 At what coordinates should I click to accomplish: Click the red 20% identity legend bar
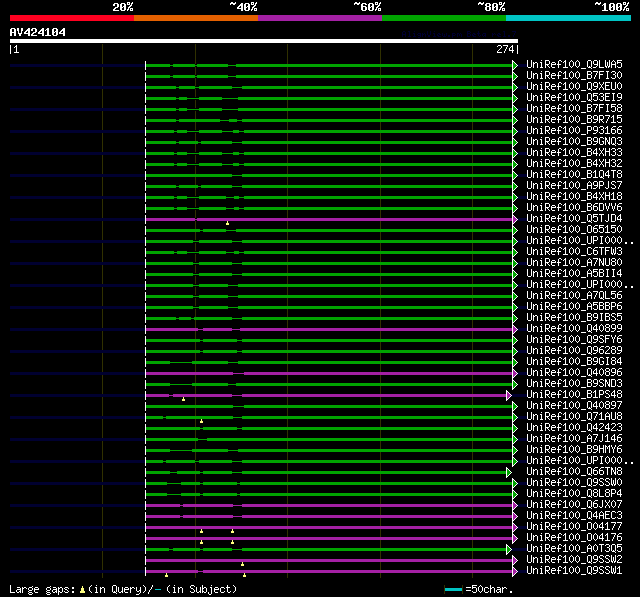click(x=72, y=18)
